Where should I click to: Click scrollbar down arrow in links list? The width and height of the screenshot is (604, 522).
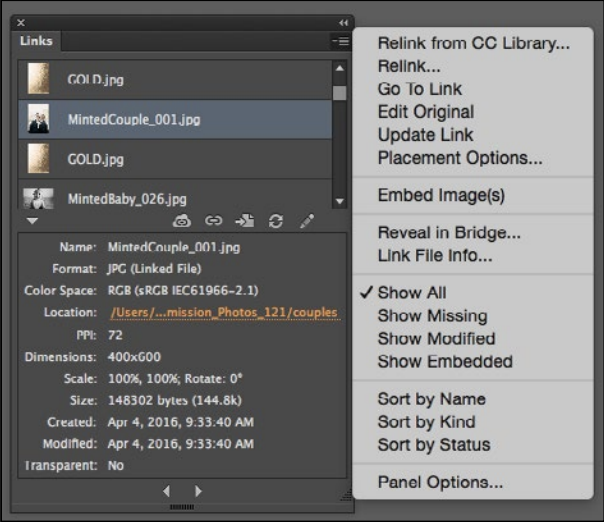[340, 201]
